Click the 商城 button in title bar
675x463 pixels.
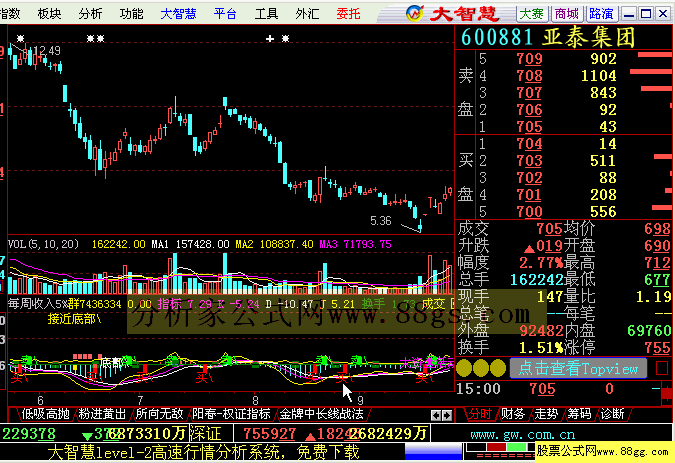click(x=567, y=14)
